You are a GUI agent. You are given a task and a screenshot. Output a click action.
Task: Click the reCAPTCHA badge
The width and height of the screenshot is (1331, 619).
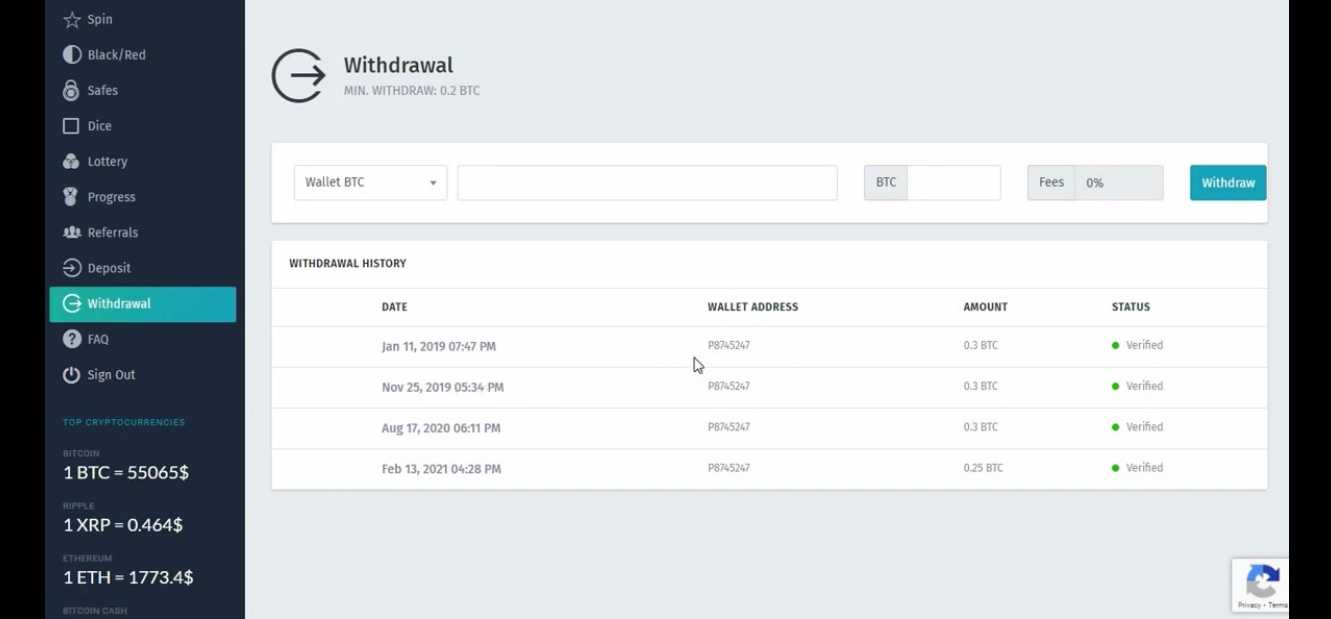click(x=1261, y=585)
